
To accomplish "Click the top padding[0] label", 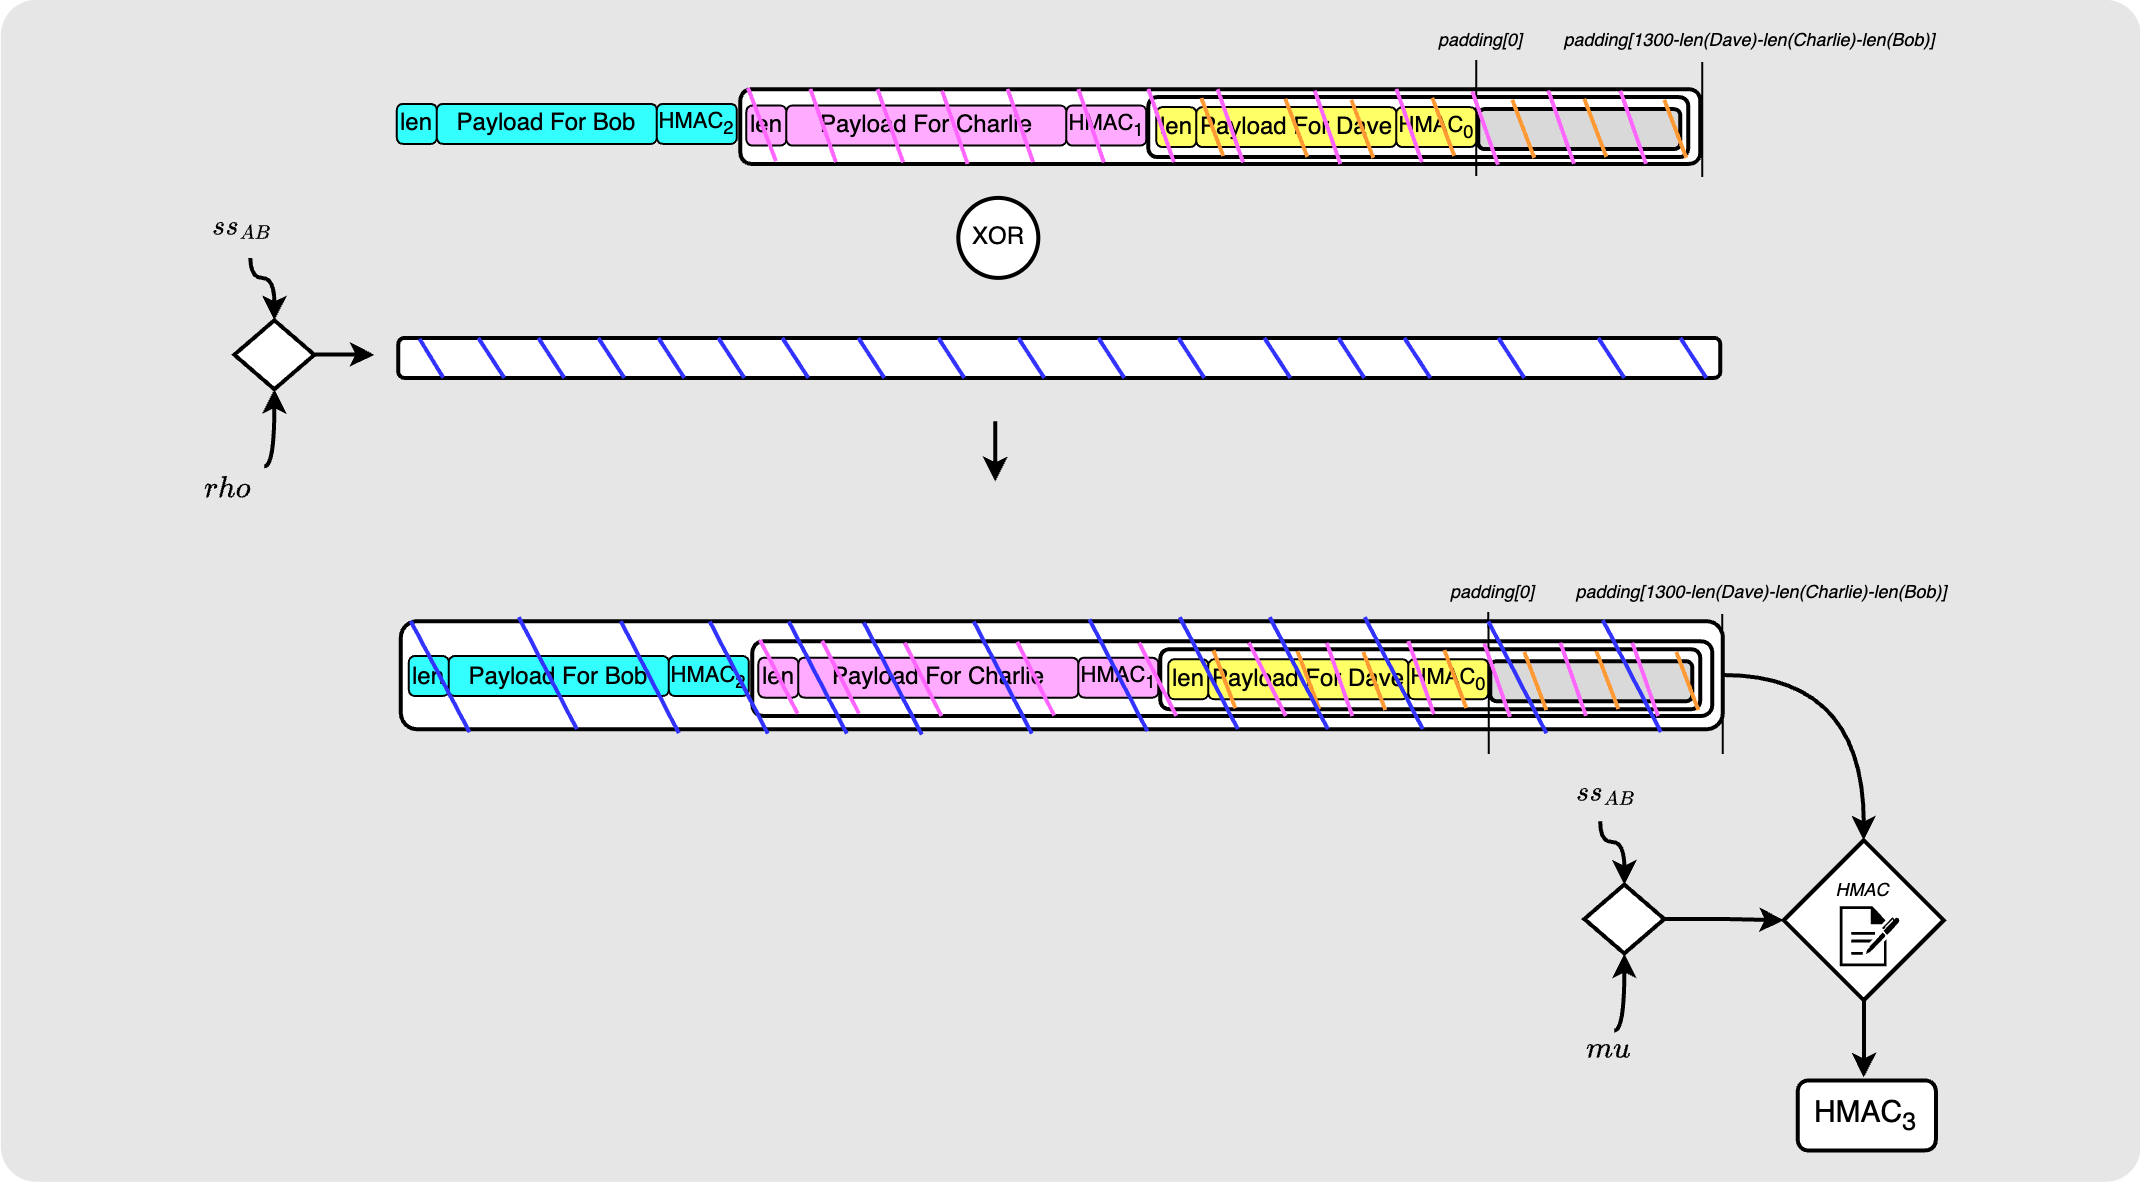I will tap(1480, 40).
